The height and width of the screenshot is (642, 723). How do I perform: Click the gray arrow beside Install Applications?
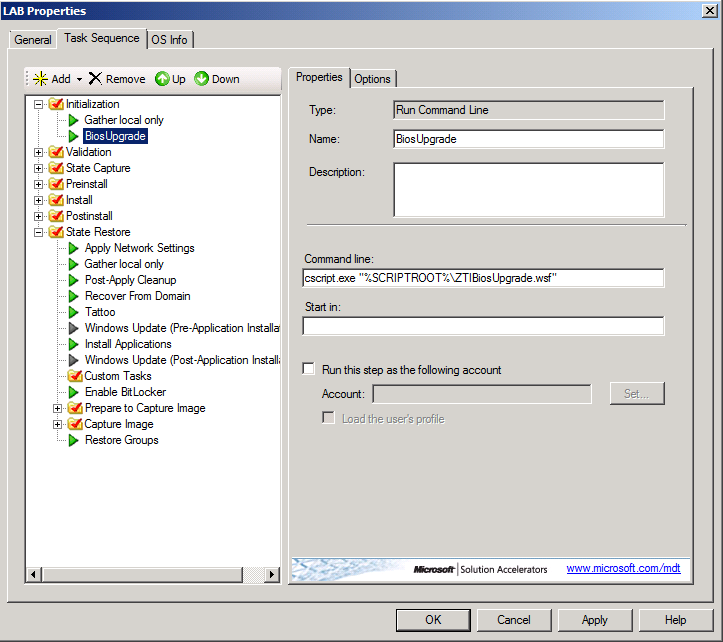[x=74, y=344]
